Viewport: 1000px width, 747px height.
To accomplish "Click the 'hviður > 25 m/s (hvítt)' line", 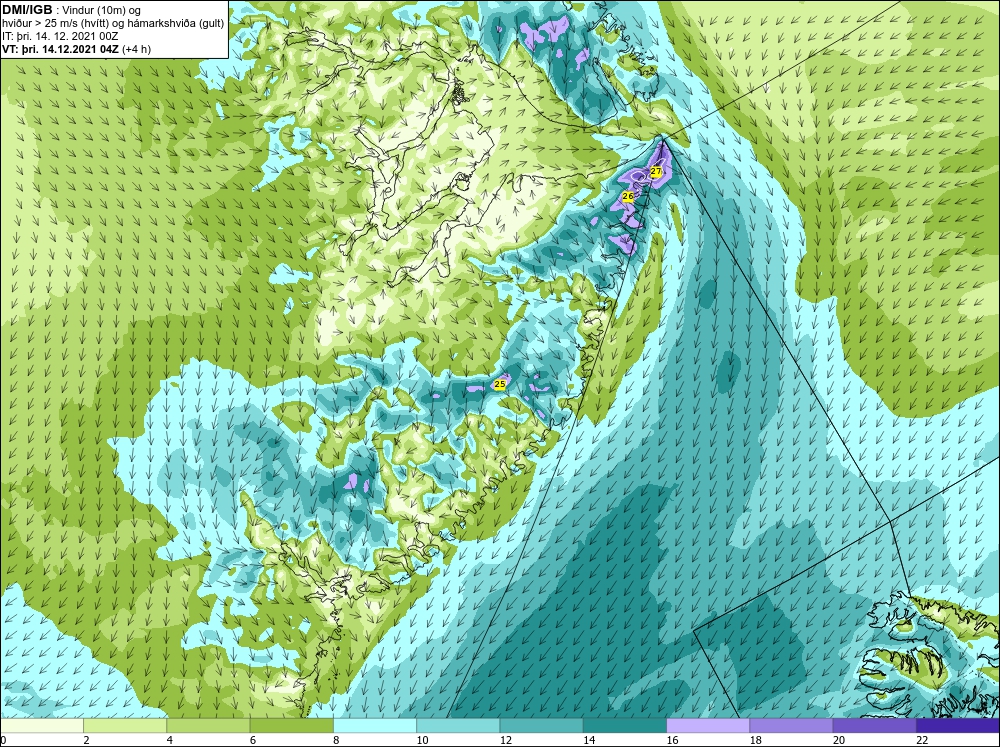I will pos(55,24).
